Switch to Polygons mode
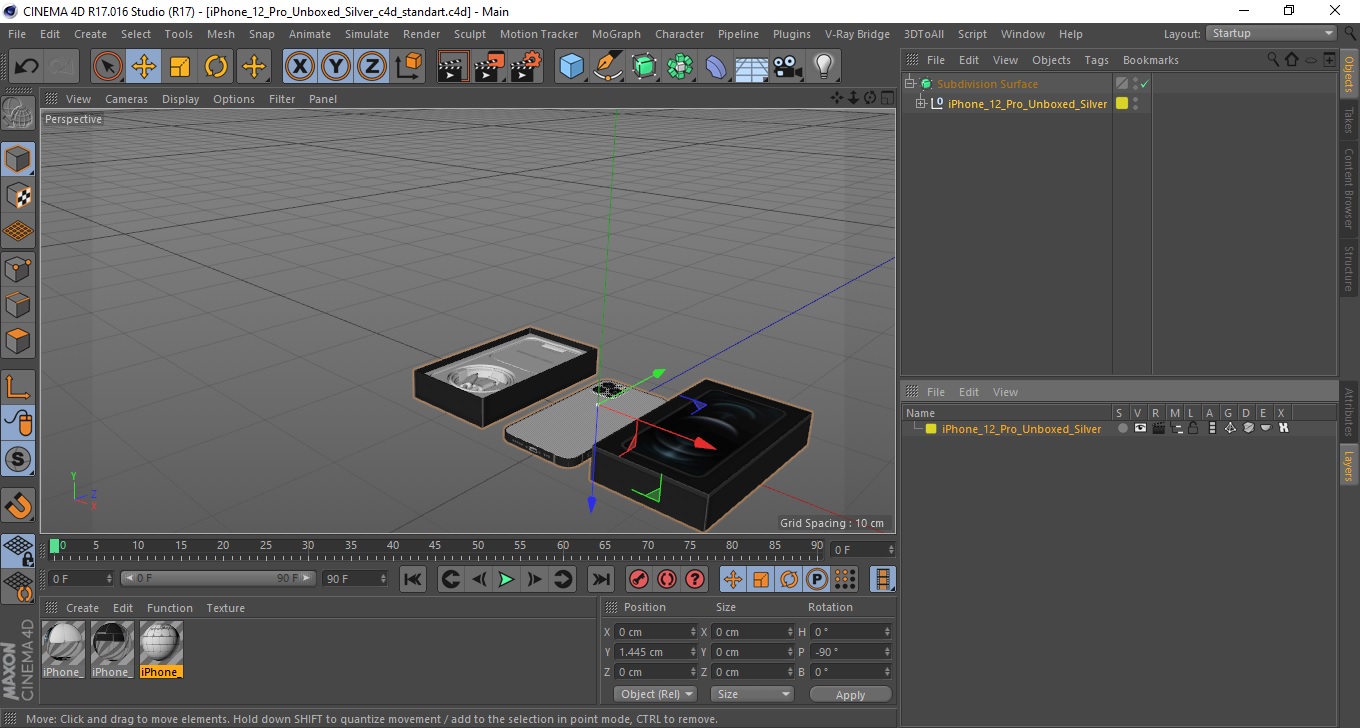Screen dimensions: 1360x728 (x=18, y=340)
